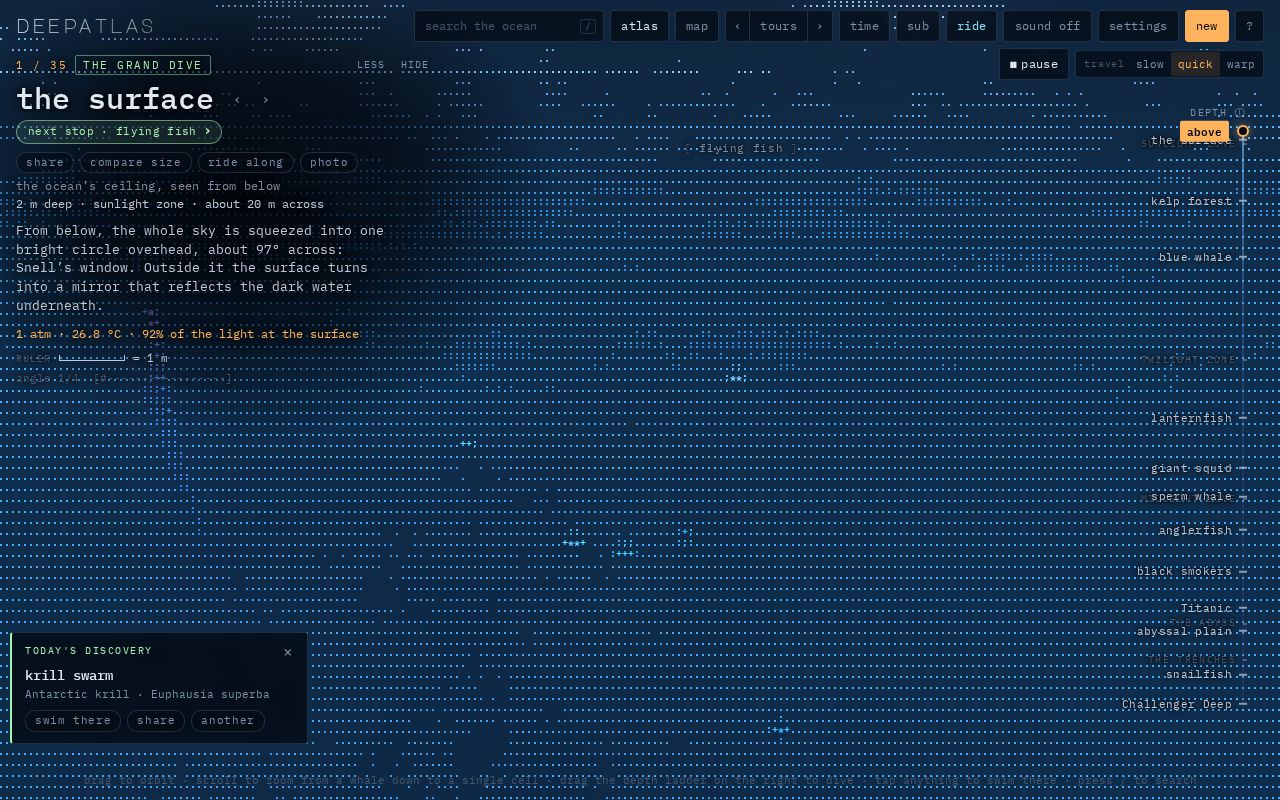Go to next stop arrow beside the surface
The width and height of the screenshot is (1280, 800).
[x=265, y=100]
